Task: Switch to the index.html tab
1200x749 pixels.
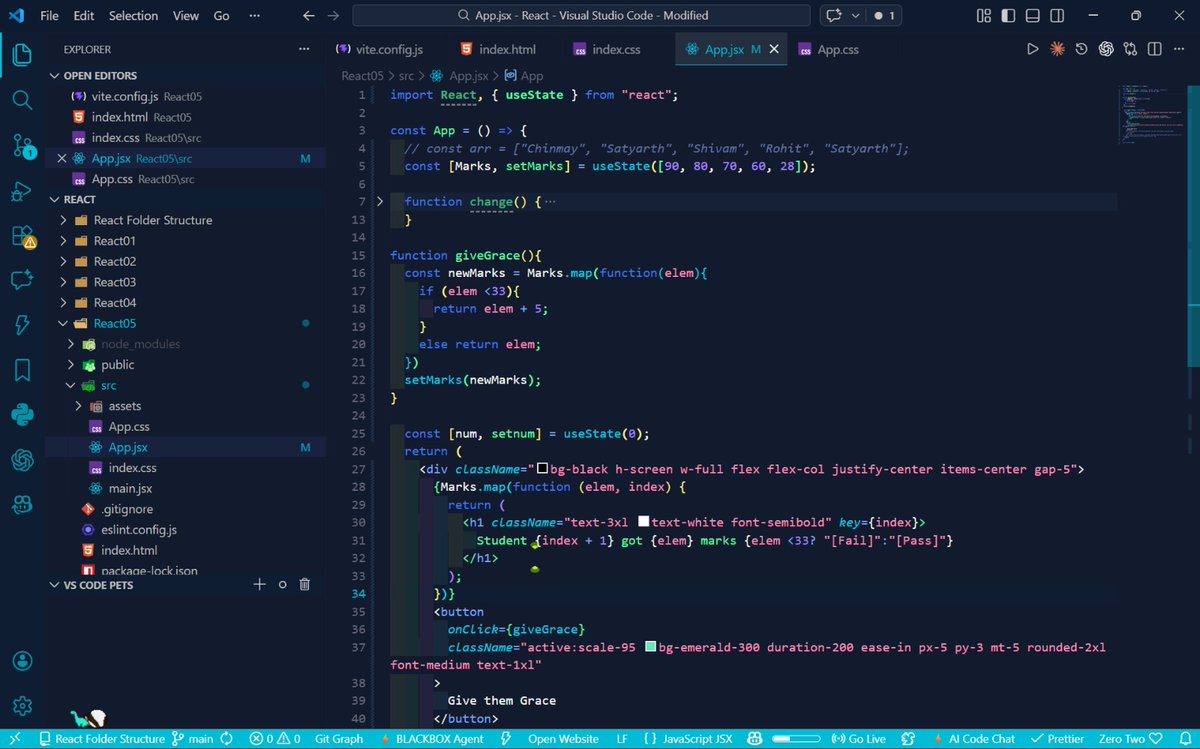Action: [x=498, y=49]
